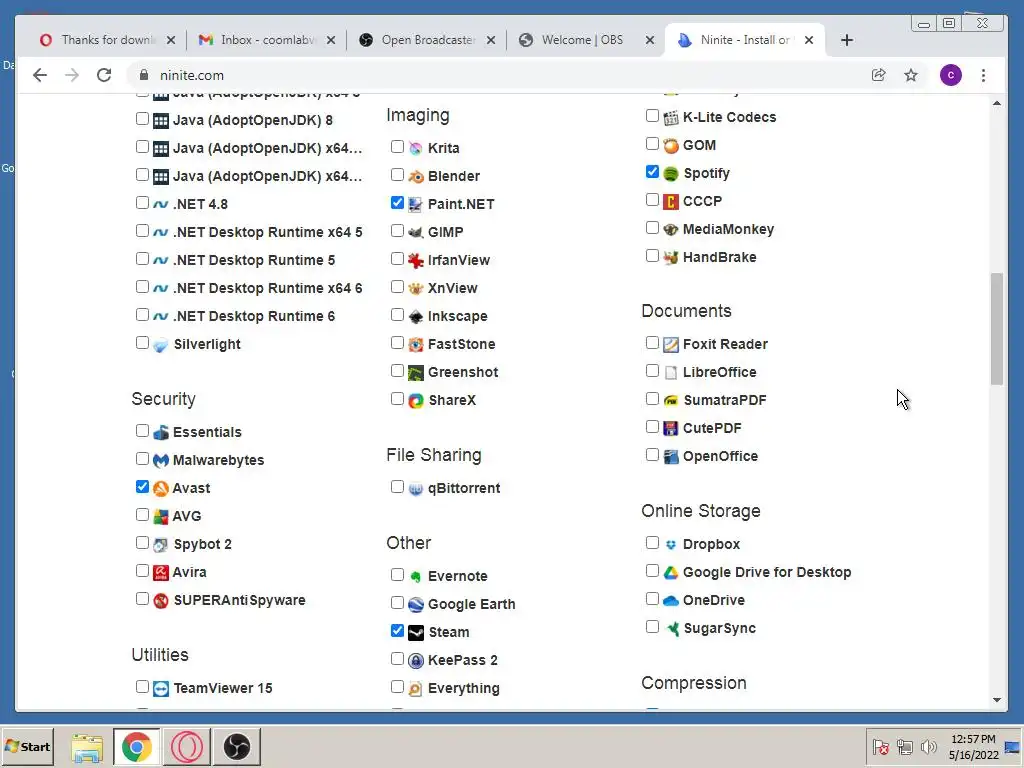Bookmark this page with the star

click(911, 75)
